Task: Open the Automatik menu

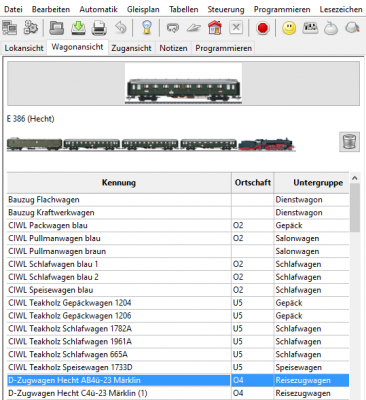Action: pyautogui.click(x=98, y=9)
